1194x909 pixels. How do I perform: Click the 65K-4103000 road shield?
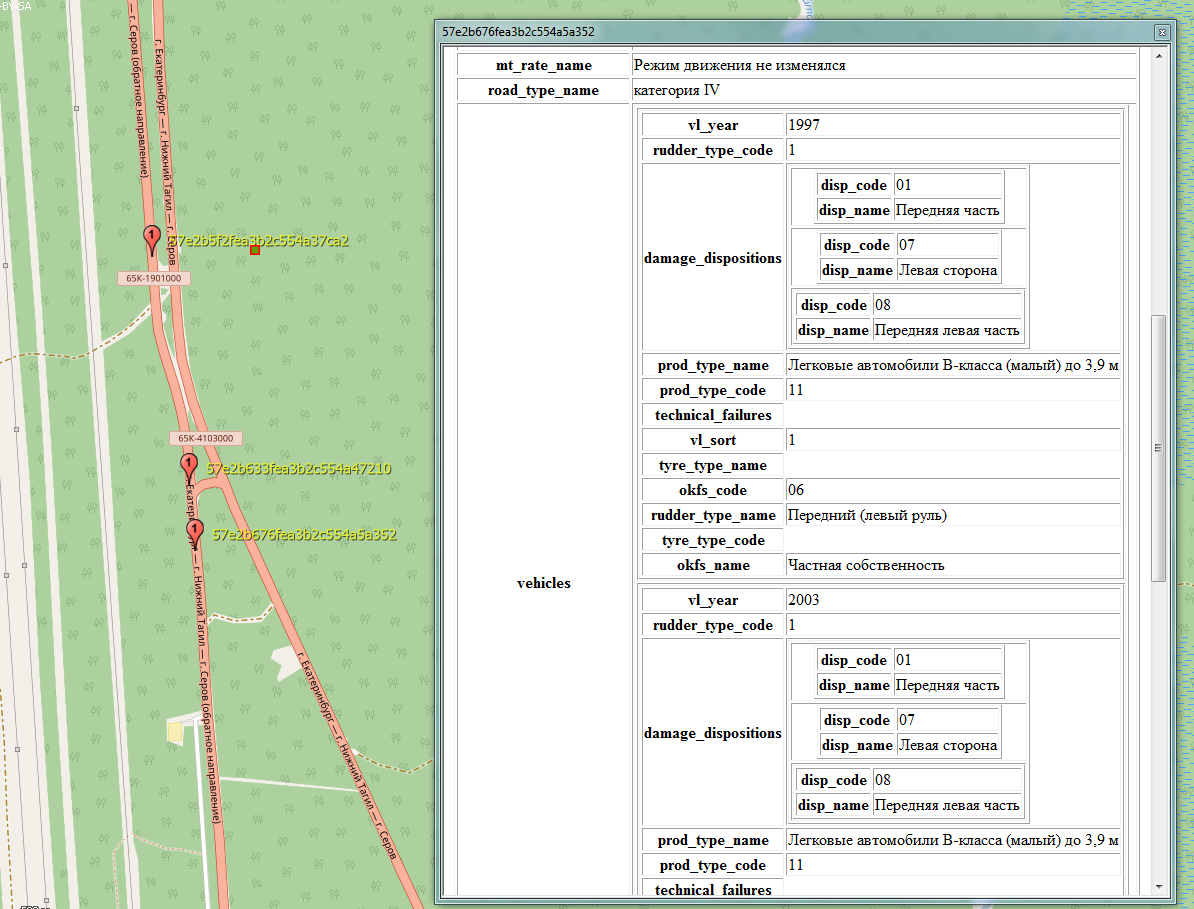[x=206, y=438]
